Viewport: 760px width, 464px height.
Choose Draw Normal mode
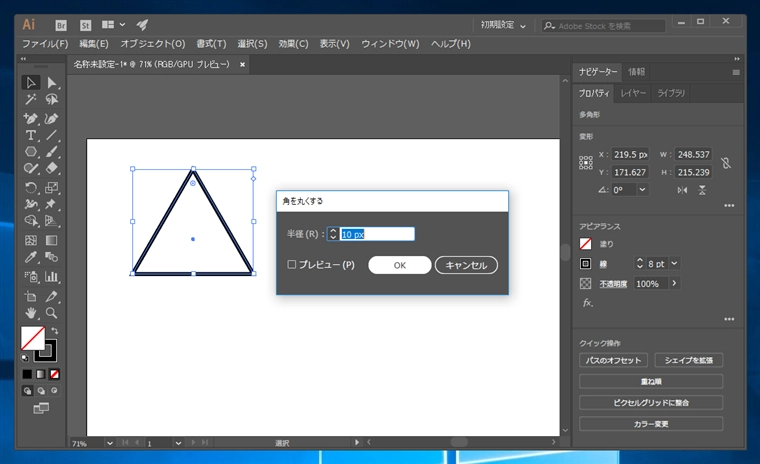28,391
